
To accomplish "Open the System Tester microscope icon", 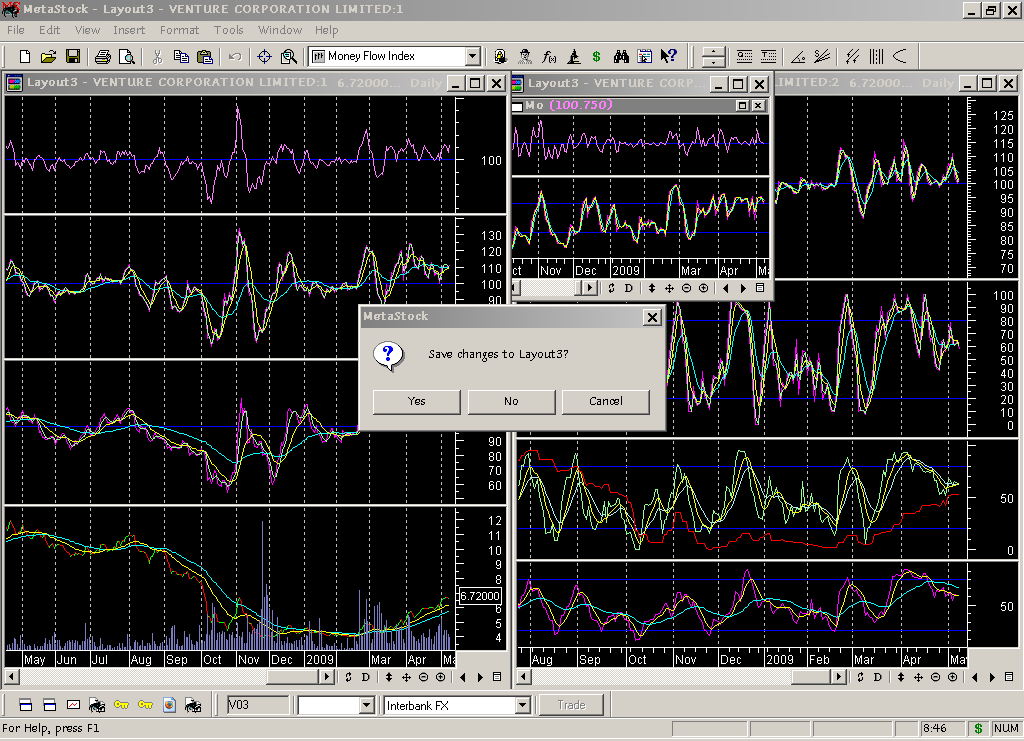I will coord(573,57).
